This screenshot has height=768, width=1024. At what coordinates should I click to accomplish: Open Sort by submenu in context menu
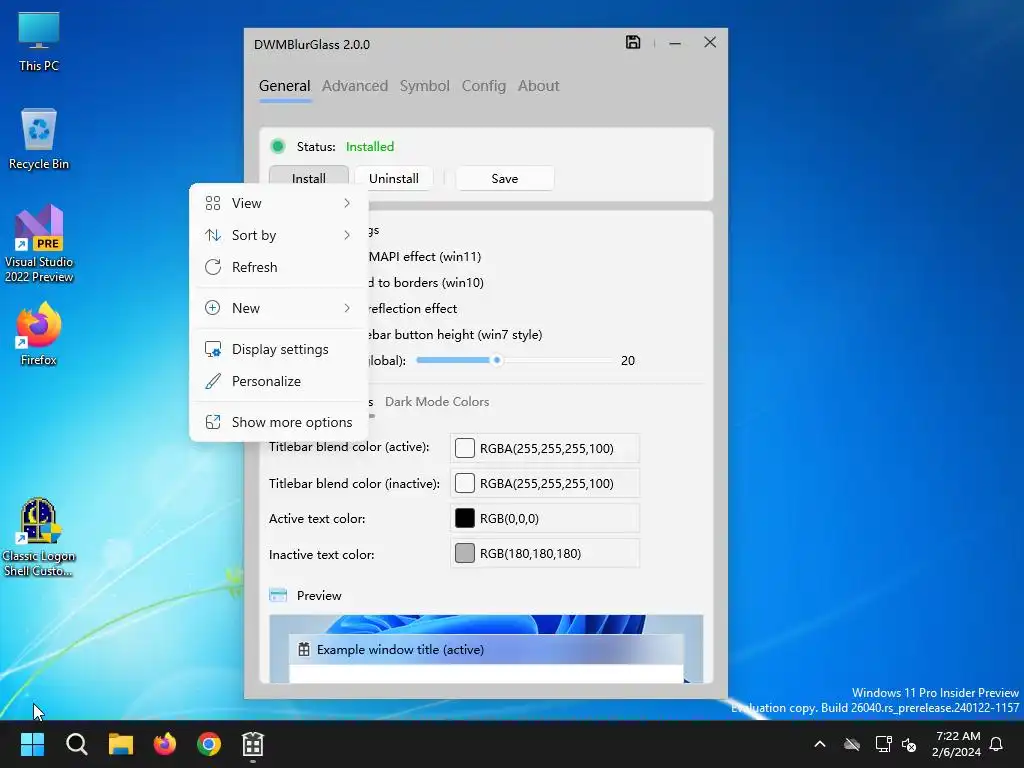(278, 235)
